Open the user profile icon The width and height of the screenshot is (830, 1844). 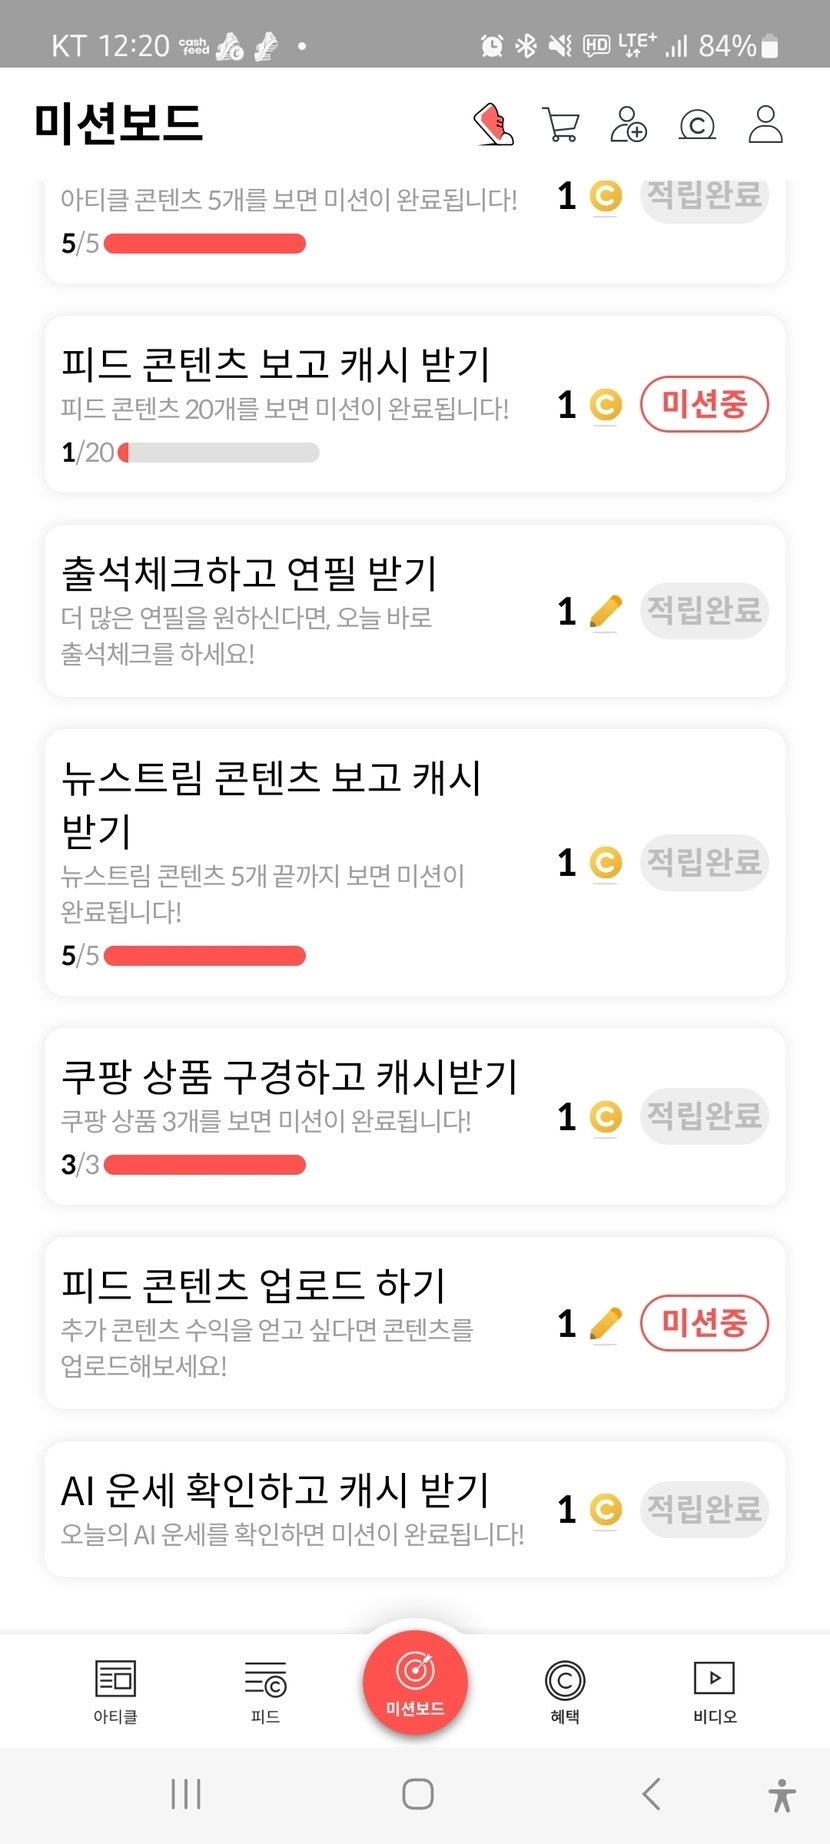point(765,125)
